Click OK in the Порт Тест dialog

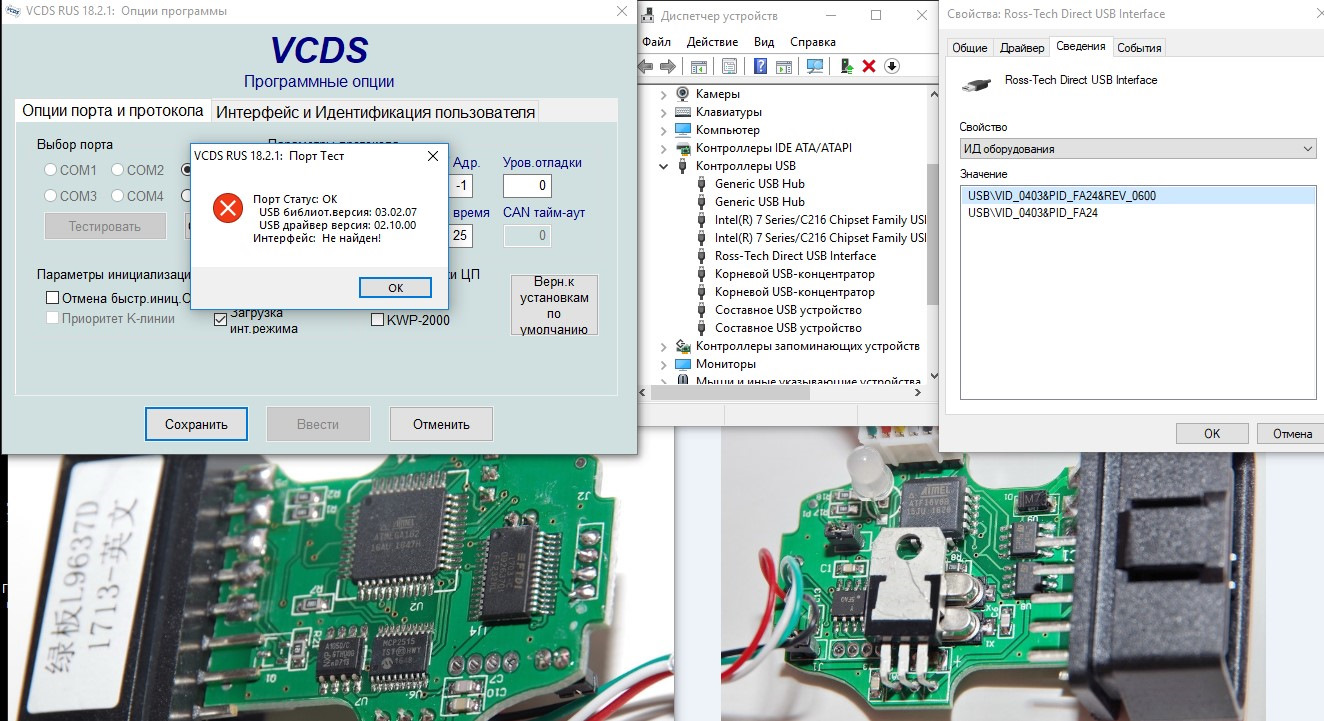(395, 288)
